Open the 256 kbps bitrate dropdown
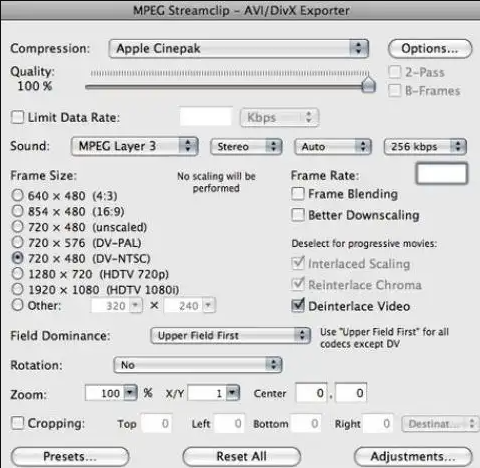This screenshot has width=480, height=468. [425, 147]
